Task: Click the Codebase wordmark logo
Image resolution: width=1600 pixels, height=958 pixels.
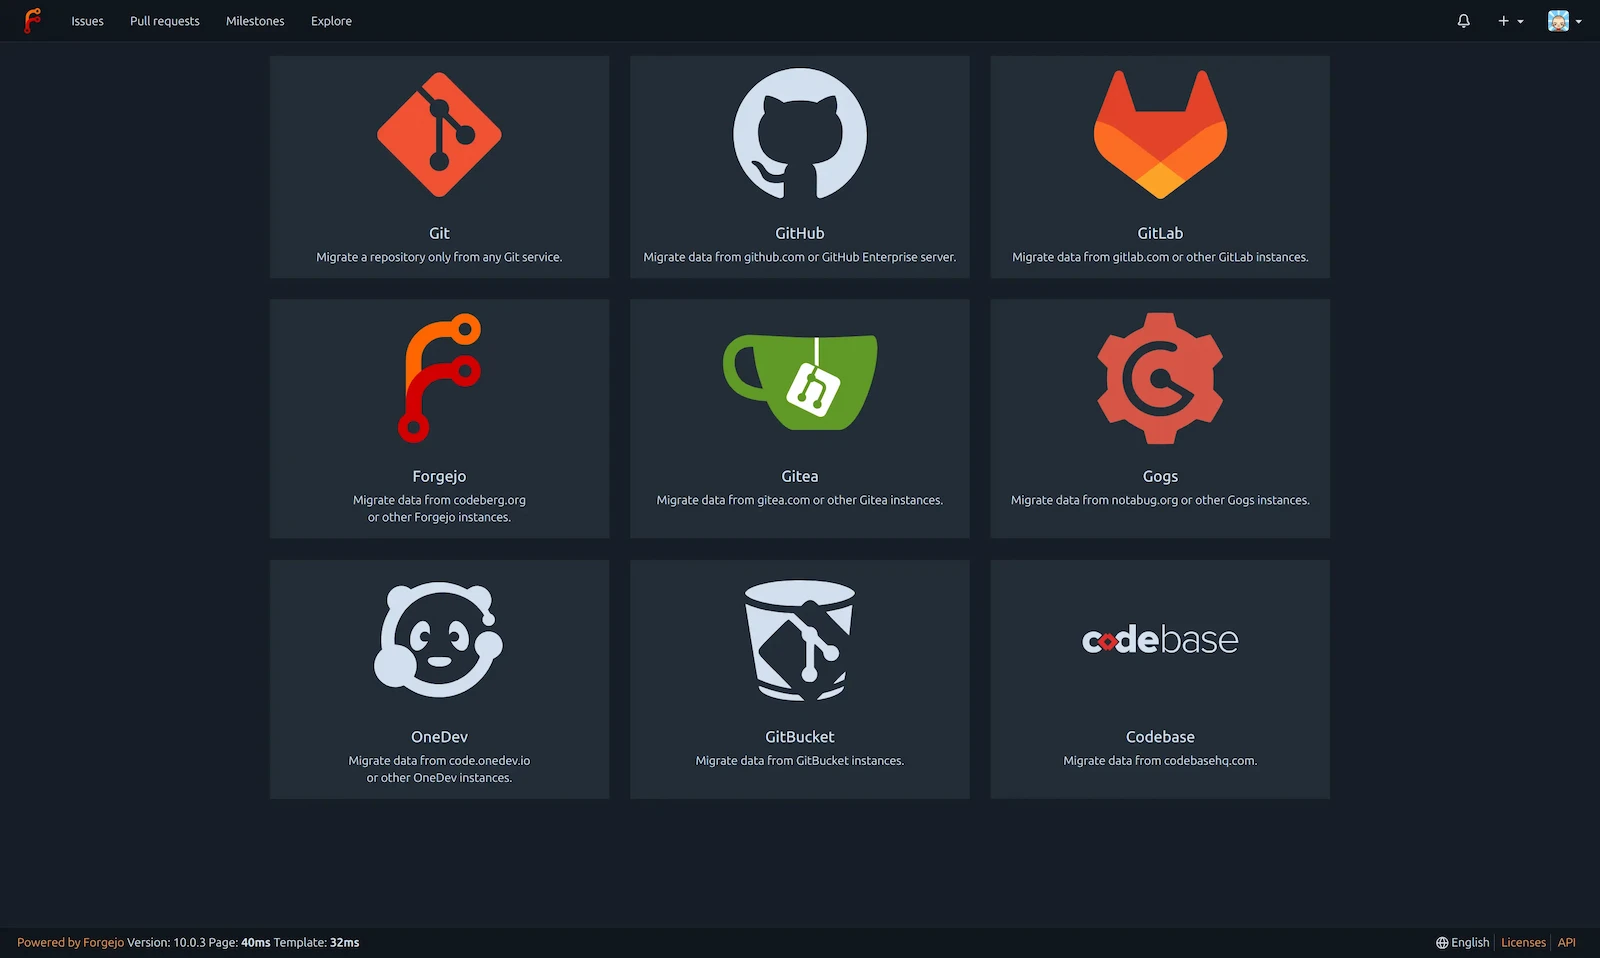Action: [1160, 640]
